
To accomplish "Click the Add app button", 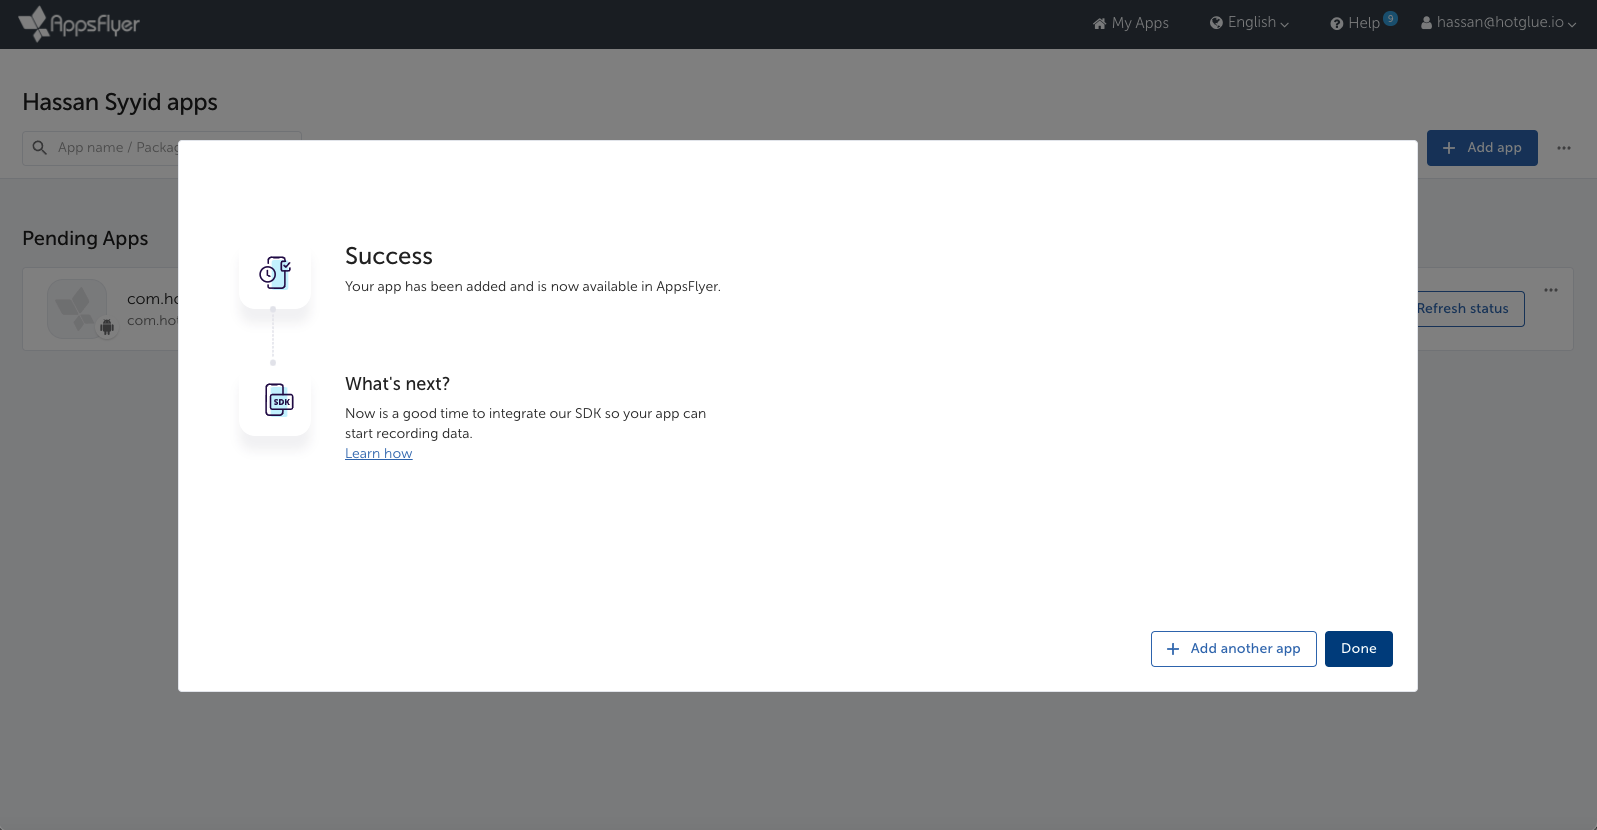I will [x=1482, y=148].
